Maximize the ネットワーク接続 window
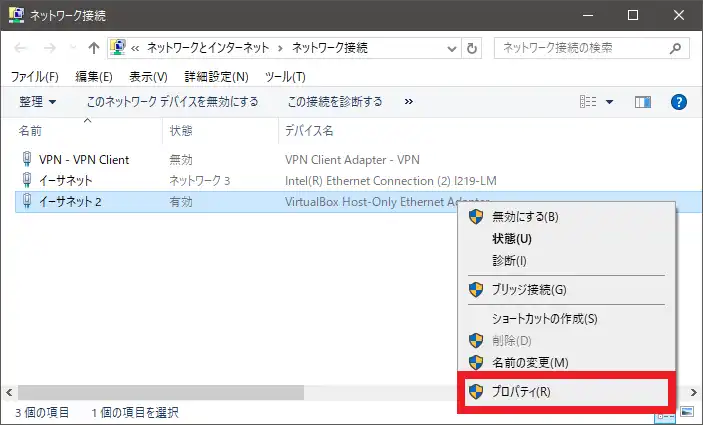703x425 pixels. (633, 15)
